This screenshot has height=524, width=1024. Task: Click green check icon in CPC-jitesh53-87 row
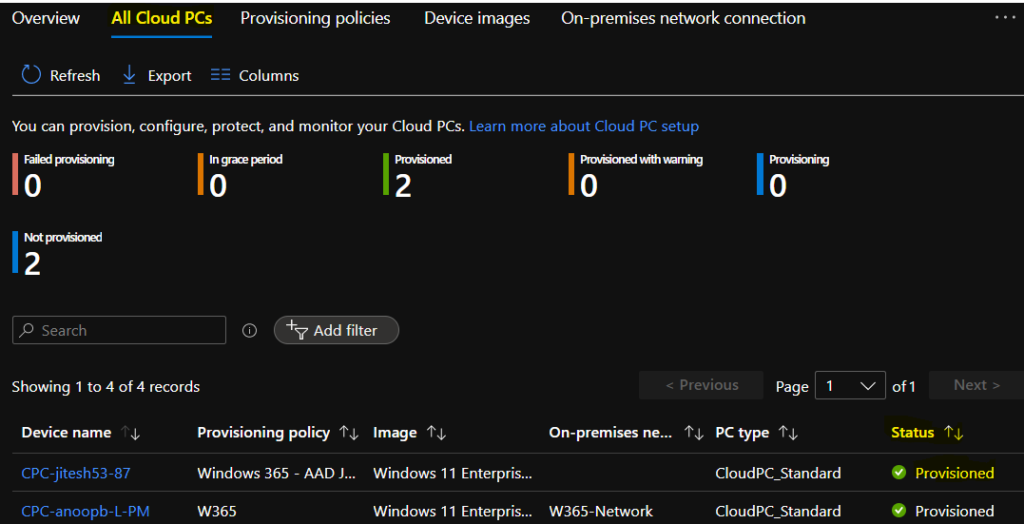tap(899, 473)
